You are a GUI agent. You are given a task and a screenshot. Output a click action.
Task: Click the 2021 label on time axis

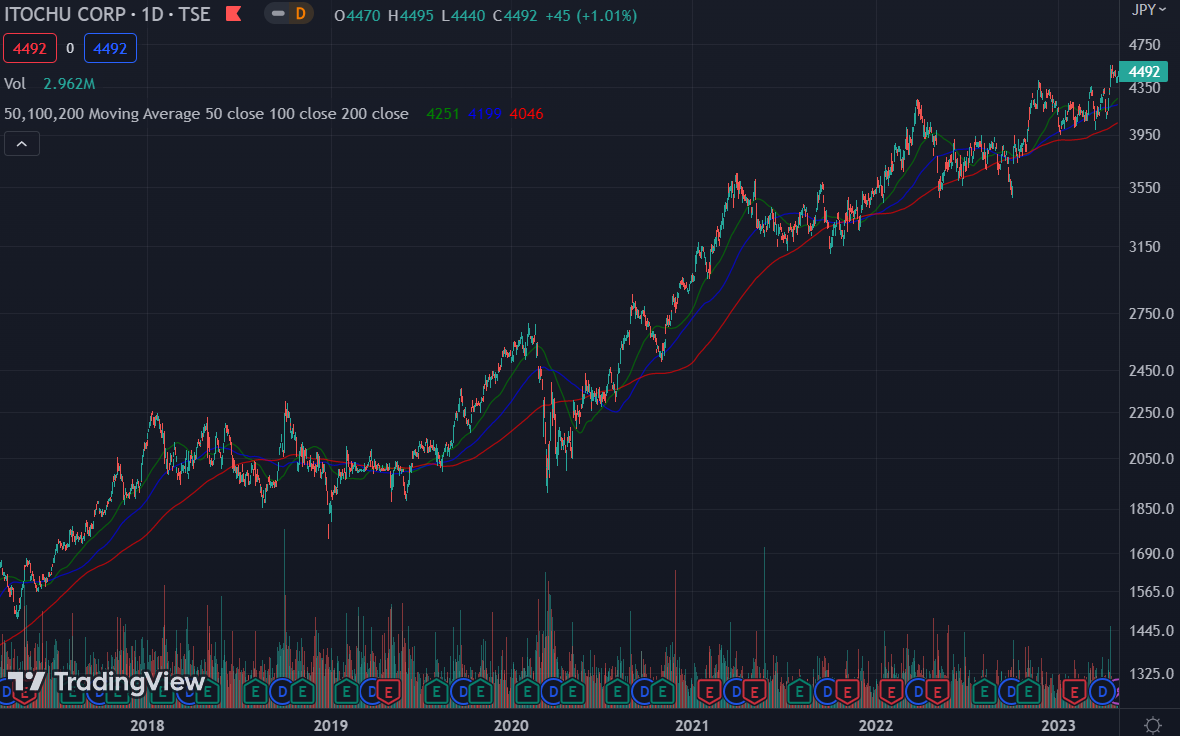[692, 725]
